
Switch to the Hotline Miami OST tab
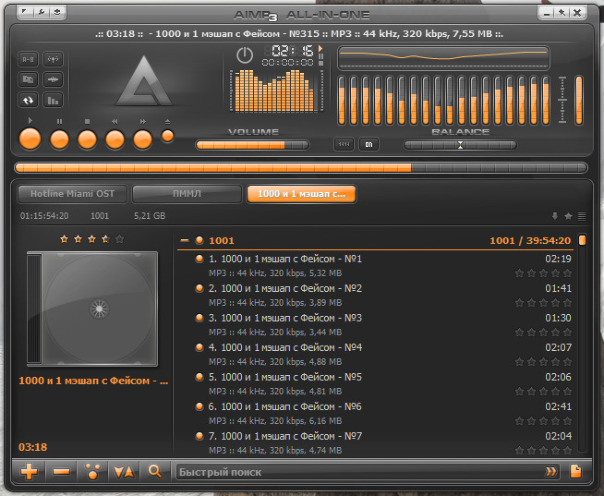pos(72,194)
